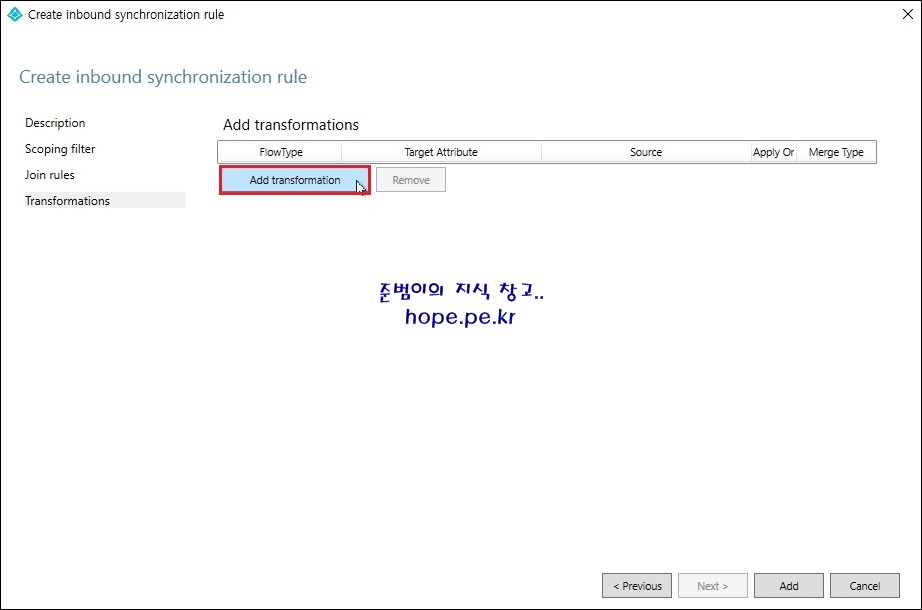Cancel the synchronization rule dialog

tap(864, 586)
